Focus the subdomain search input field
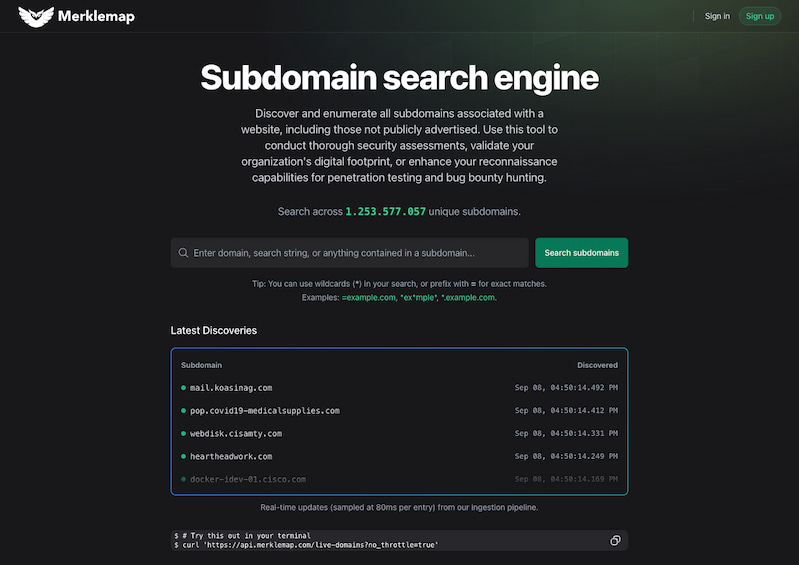Screen dimensions: 799x565 click(350, 253)
